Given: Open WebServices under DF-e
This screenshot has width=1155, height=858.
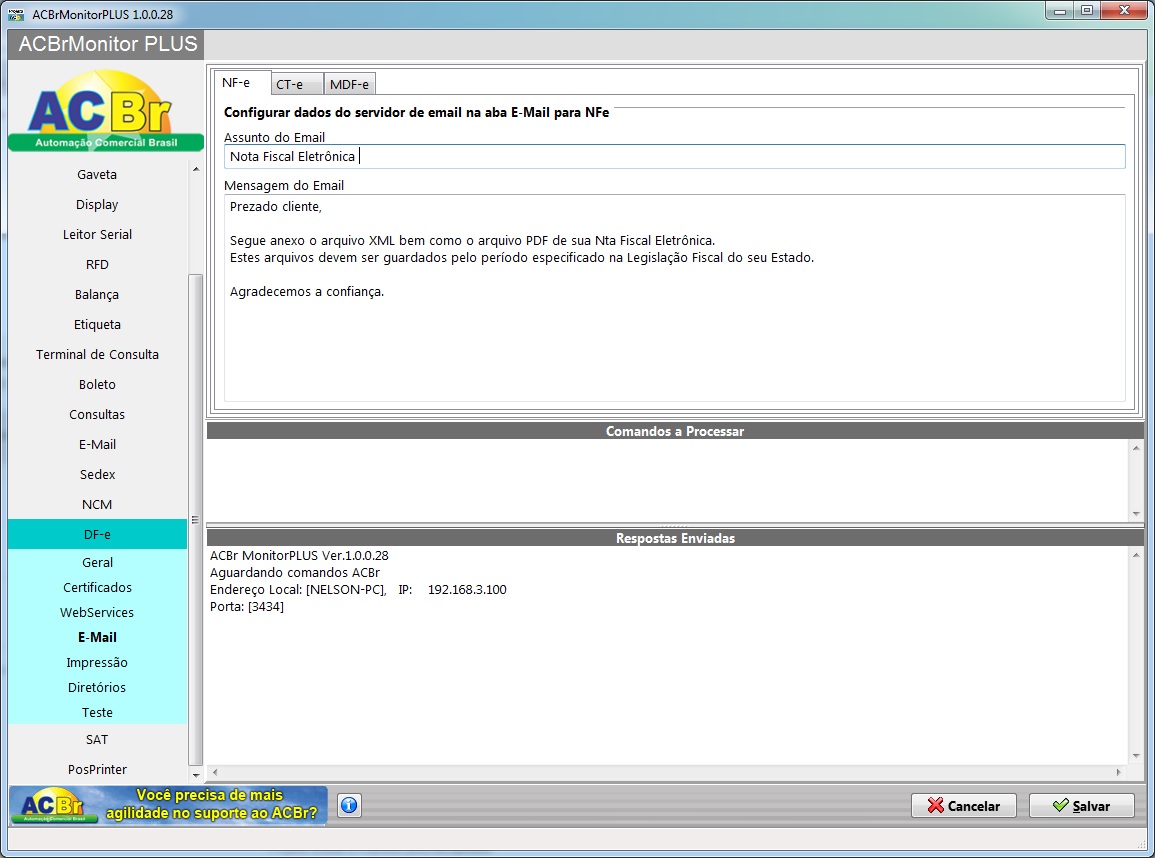Looking at the screenshot, I should [97, 613].
